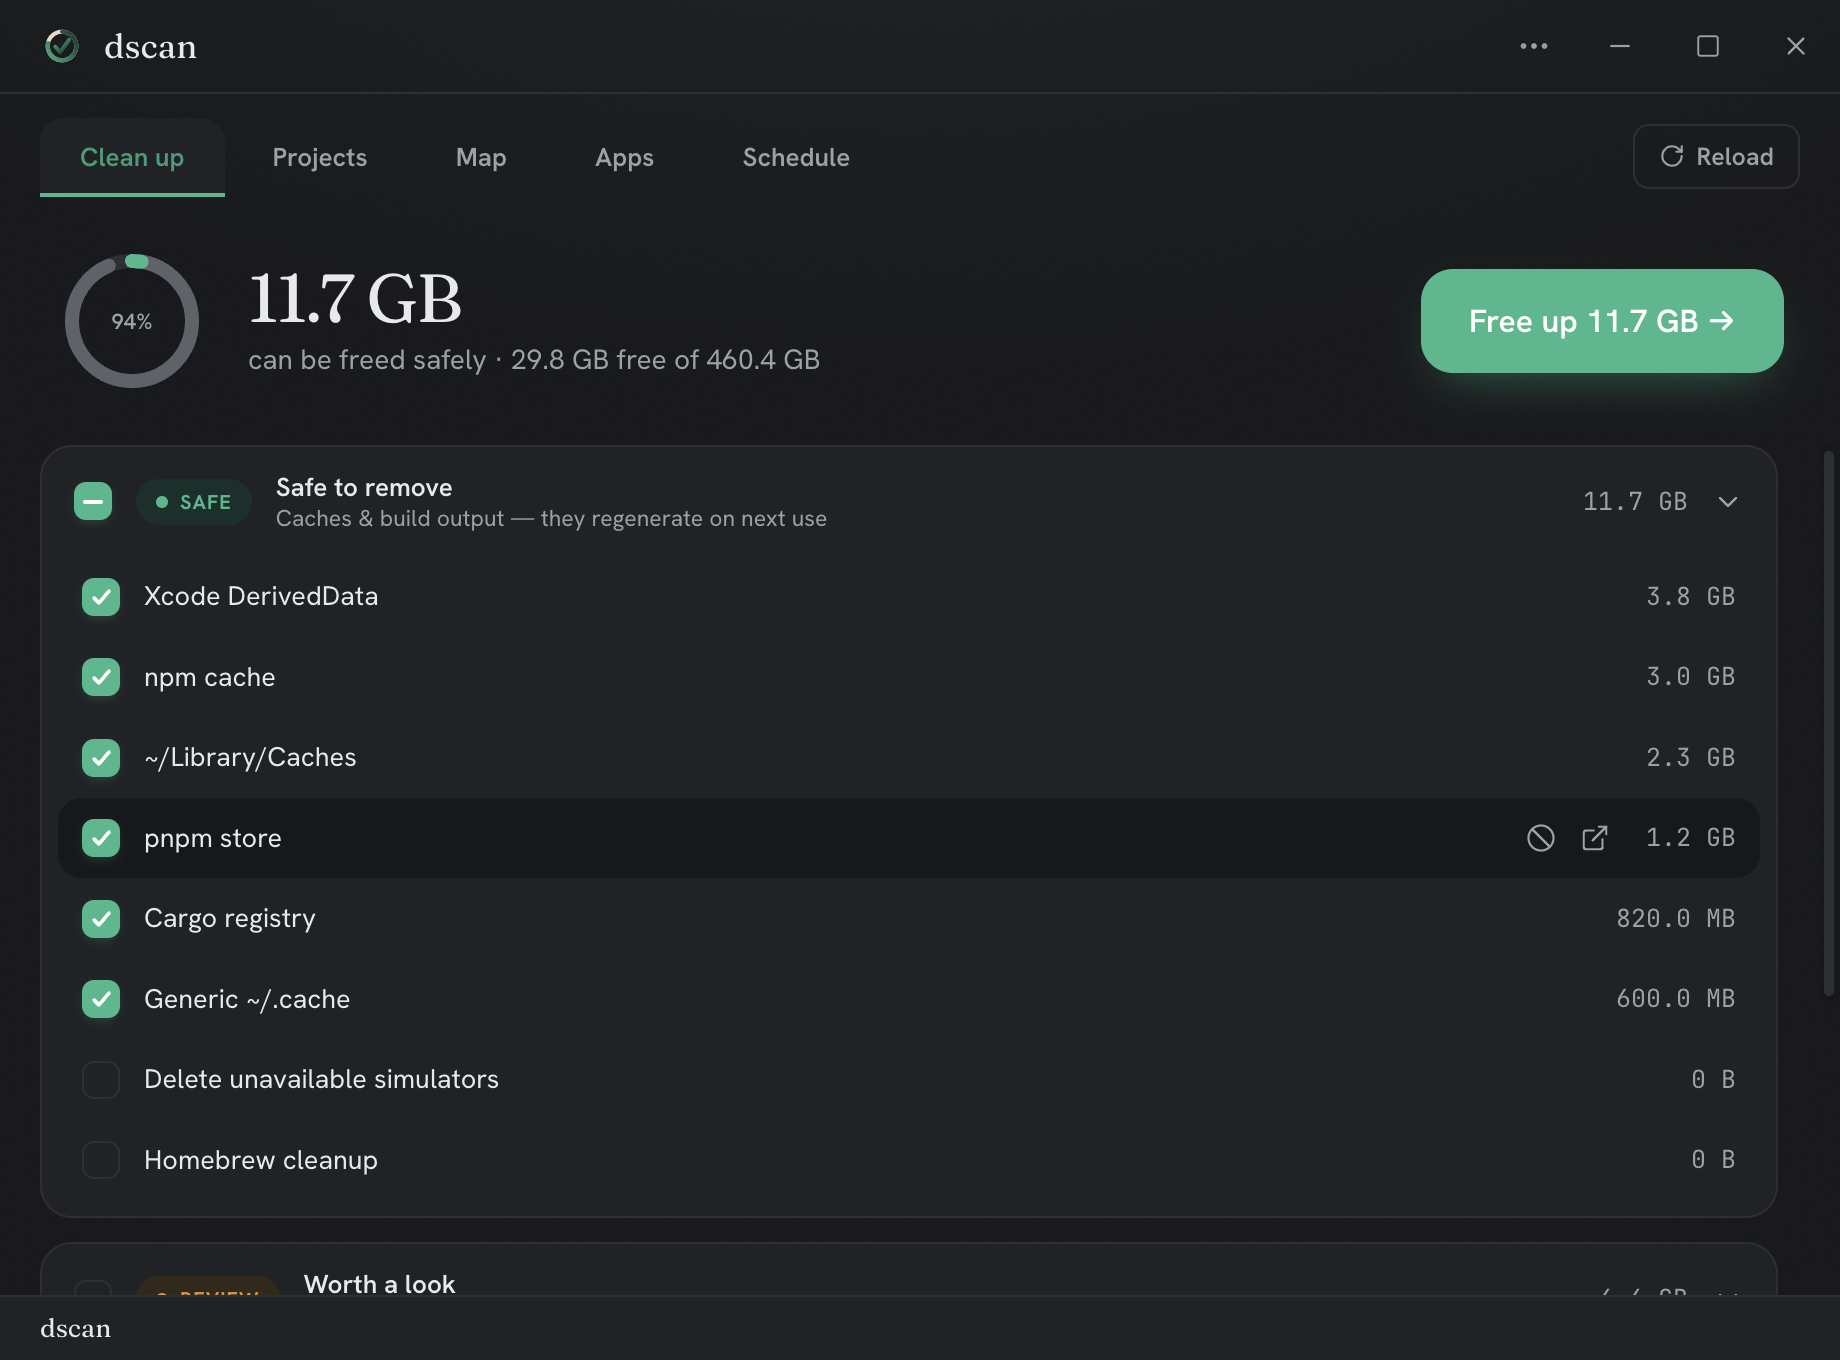Screen dimensions: 1840x1360
Task: Click the 94% disk usage ring
Action: point(132,321)
